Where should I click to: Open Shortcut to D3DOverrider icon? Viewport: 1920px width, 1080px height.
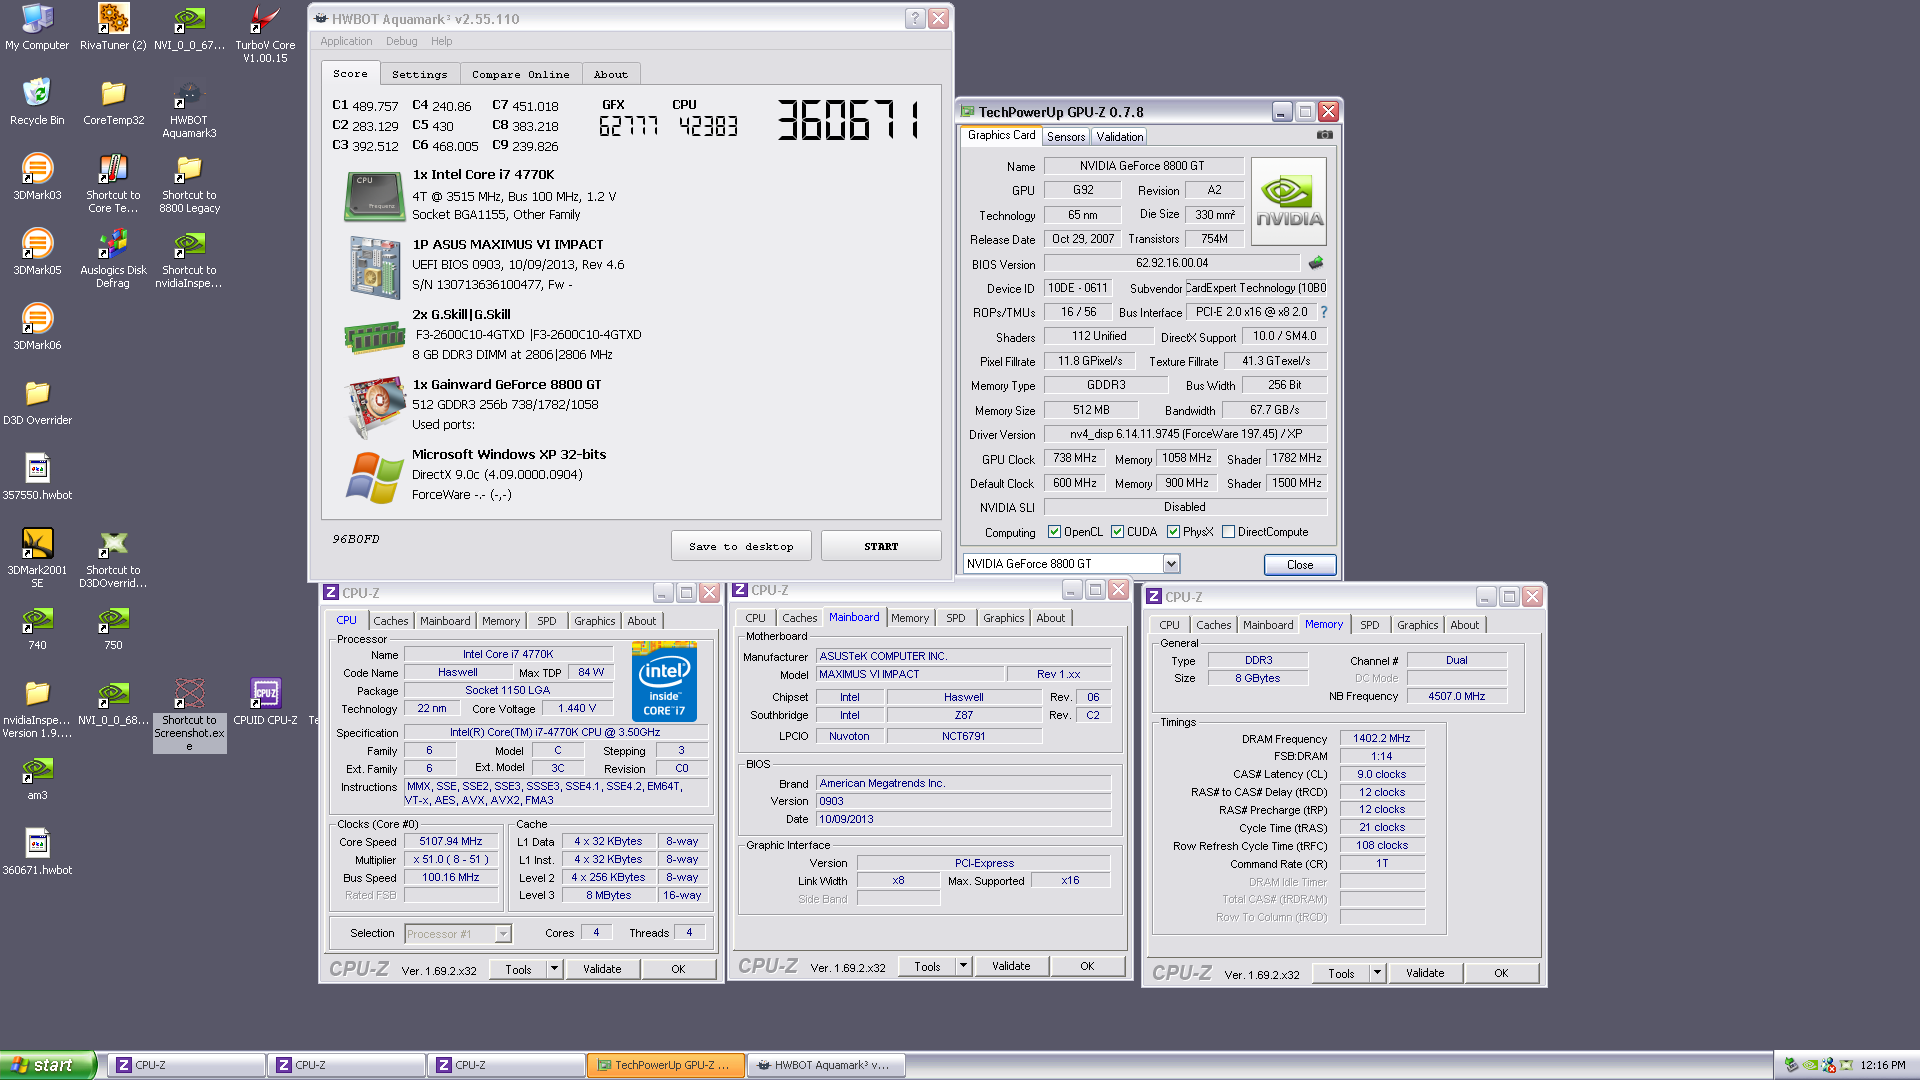coord(113,558)
